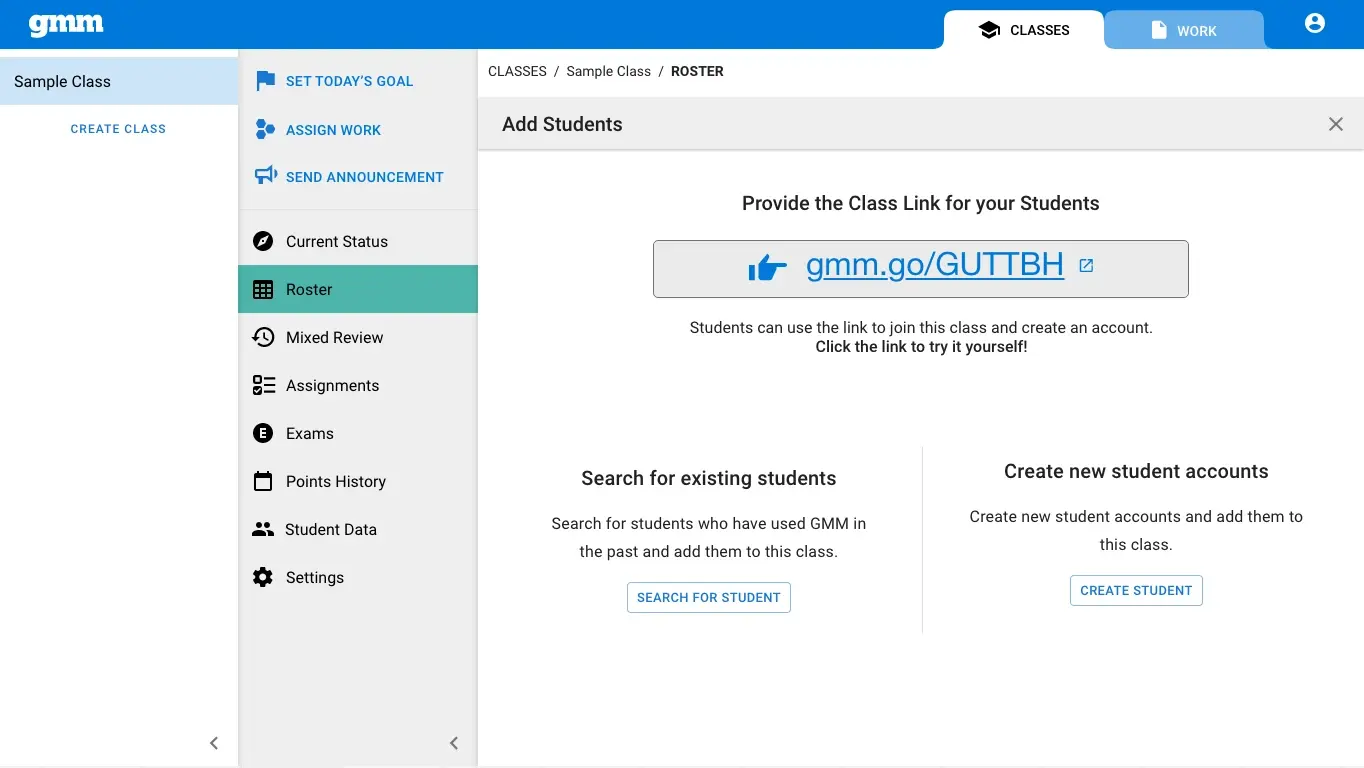This screenshot has height=768, width=1364.
Task: Click the document icon on Work tab
Action: pyautogui.click(x=1159, y=30)
